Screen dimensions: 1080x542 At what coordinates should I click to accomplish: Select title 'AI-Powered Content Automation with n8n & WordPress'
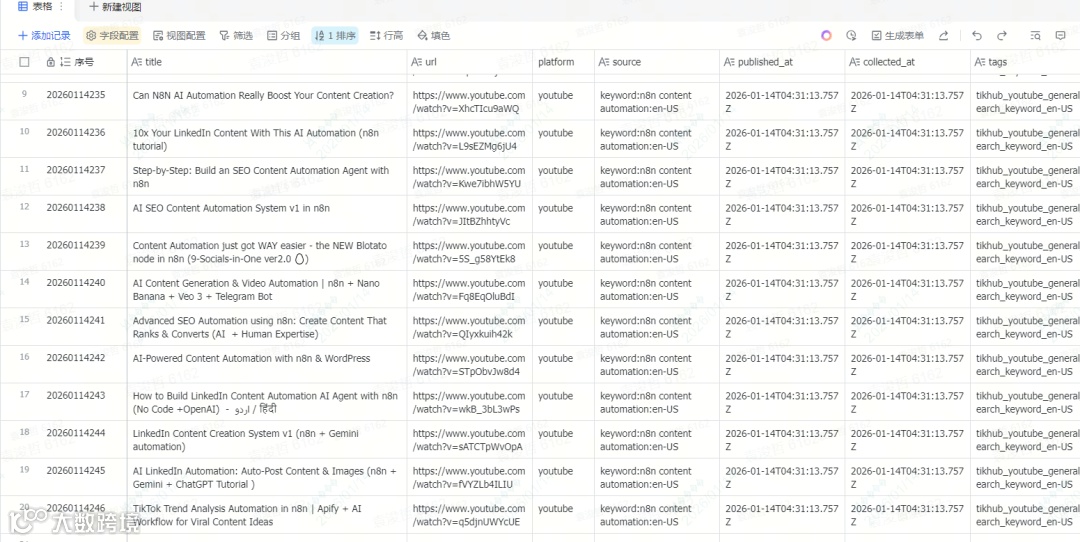[251, 359]
